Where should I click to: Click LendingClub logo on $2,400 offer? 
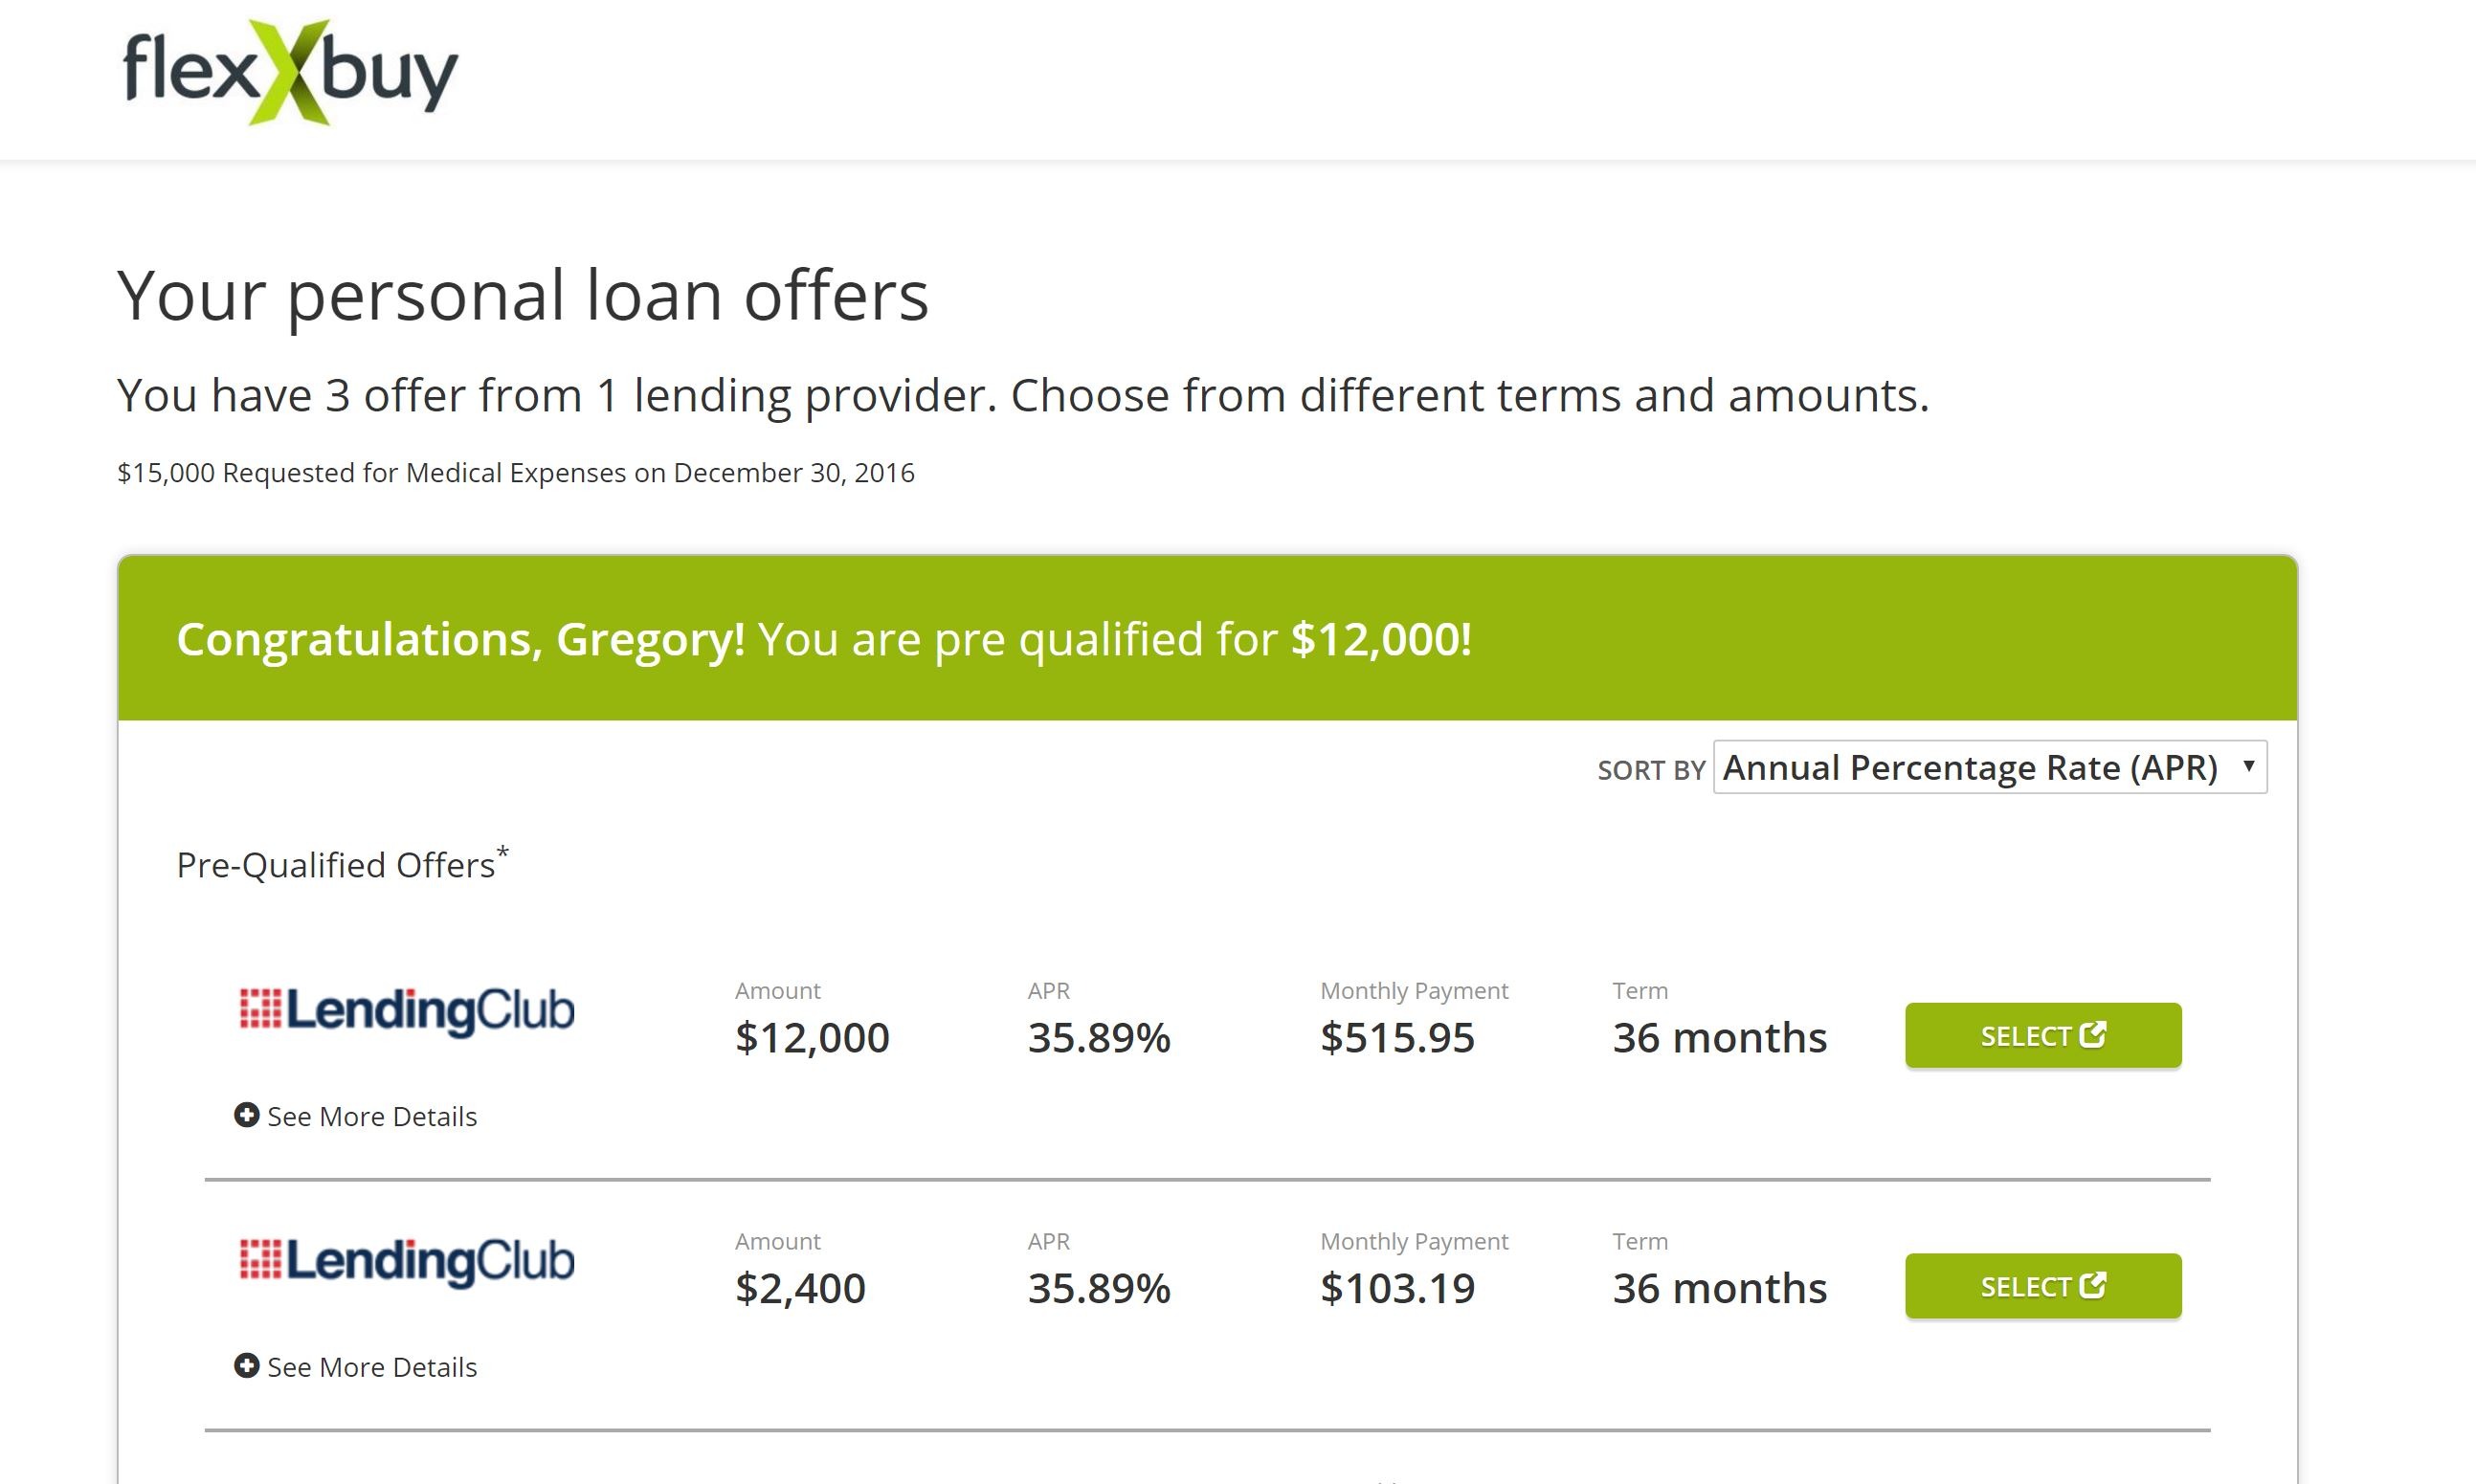[407, 1261]
